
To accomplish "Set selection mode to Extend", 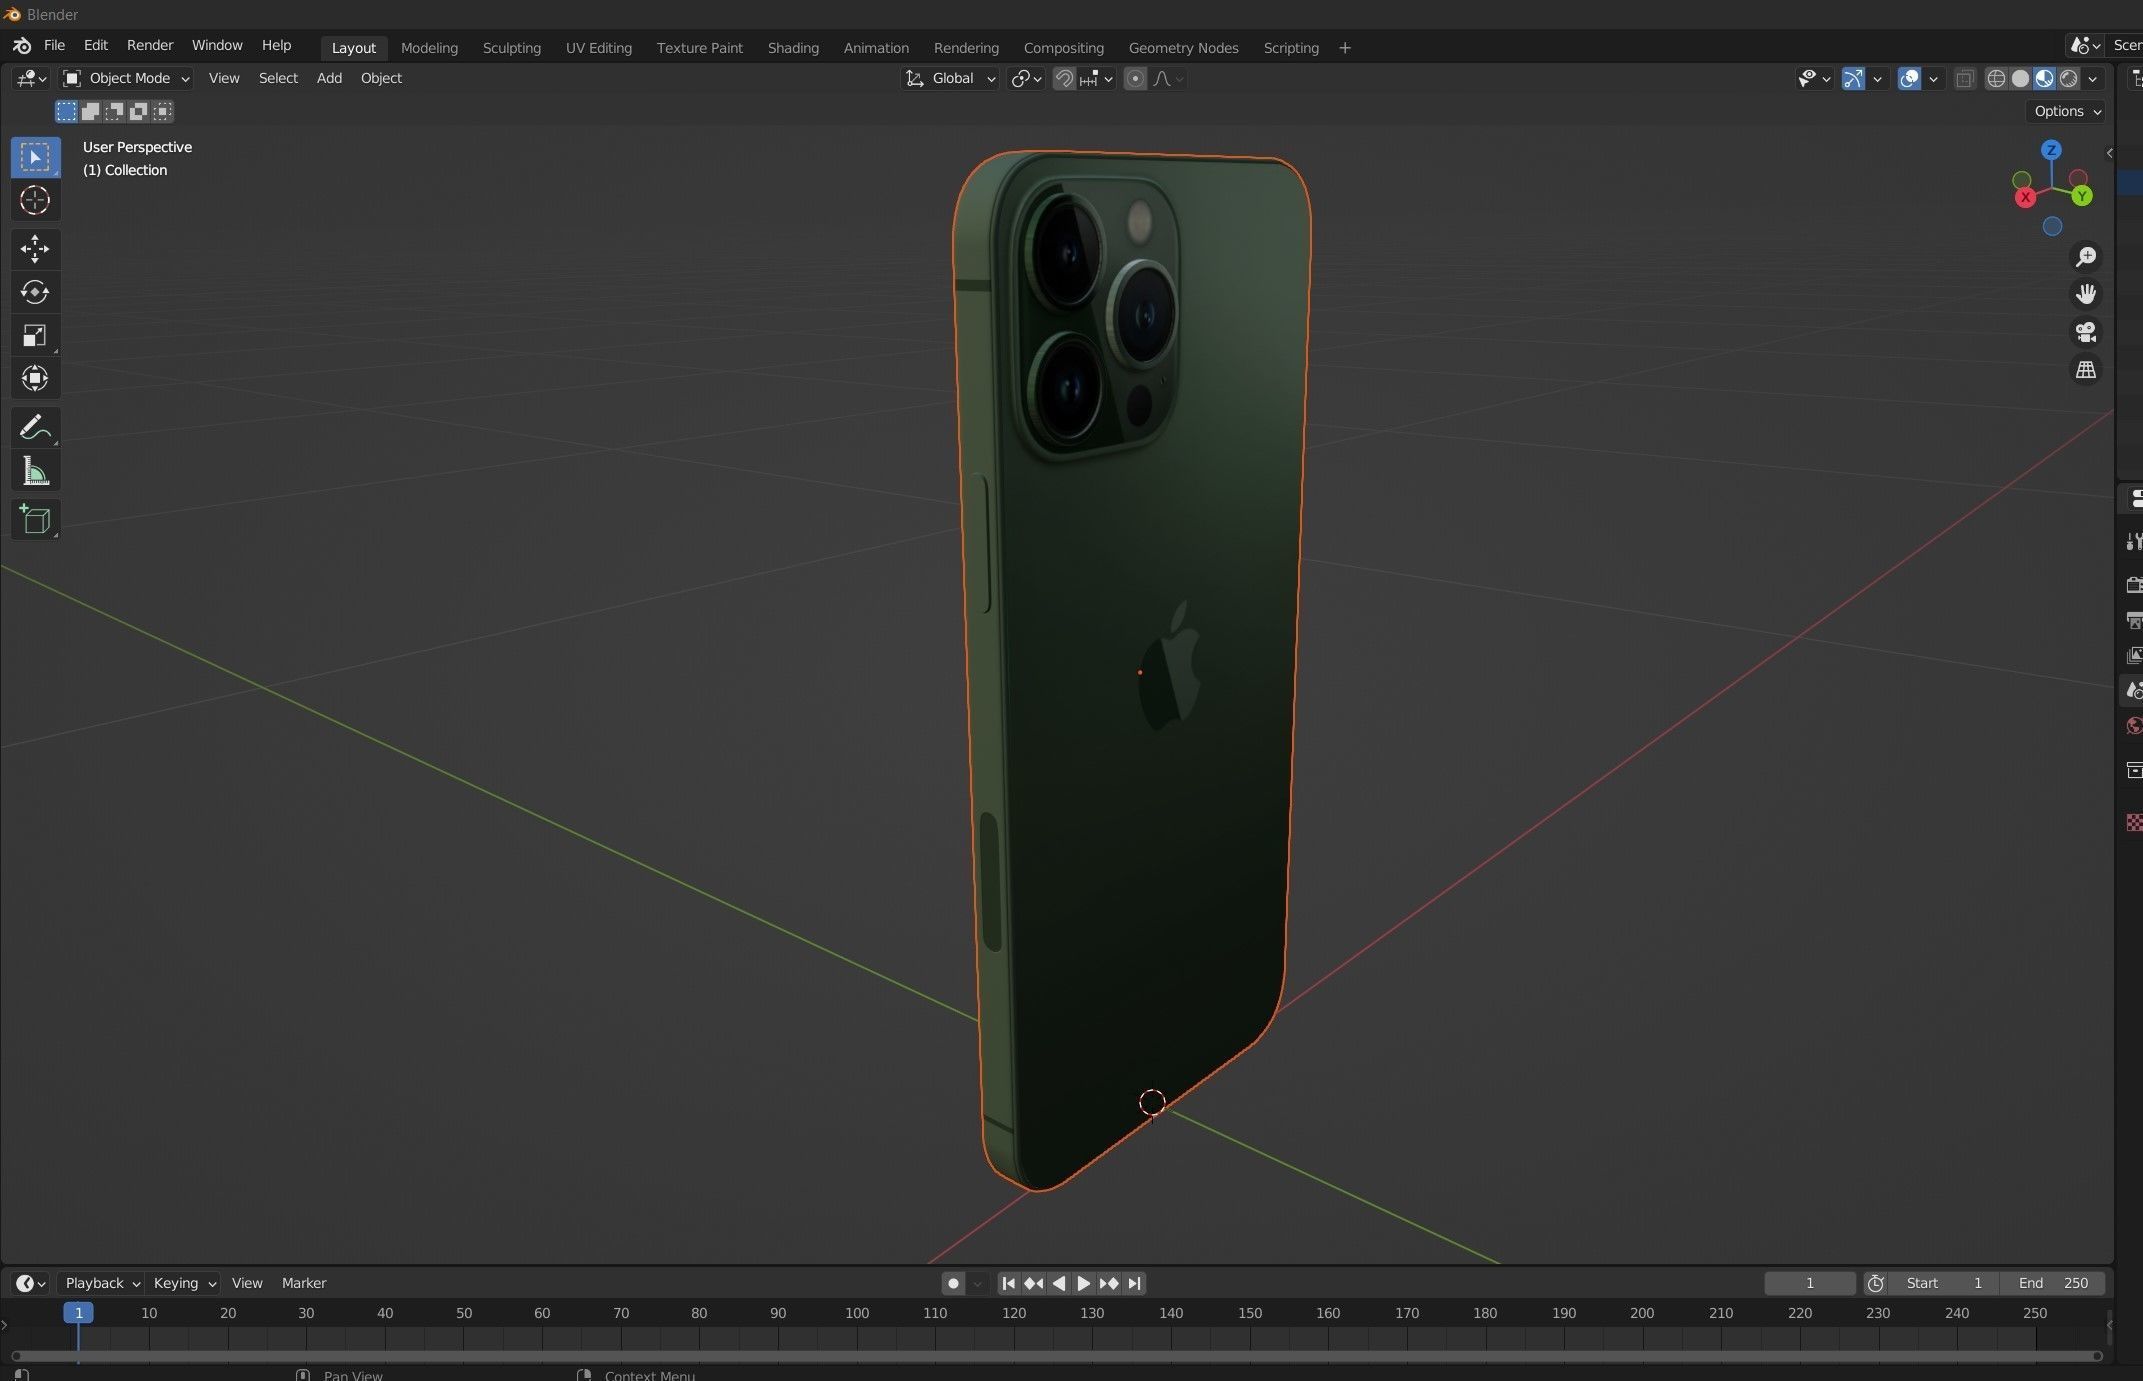I will [90, 111].
